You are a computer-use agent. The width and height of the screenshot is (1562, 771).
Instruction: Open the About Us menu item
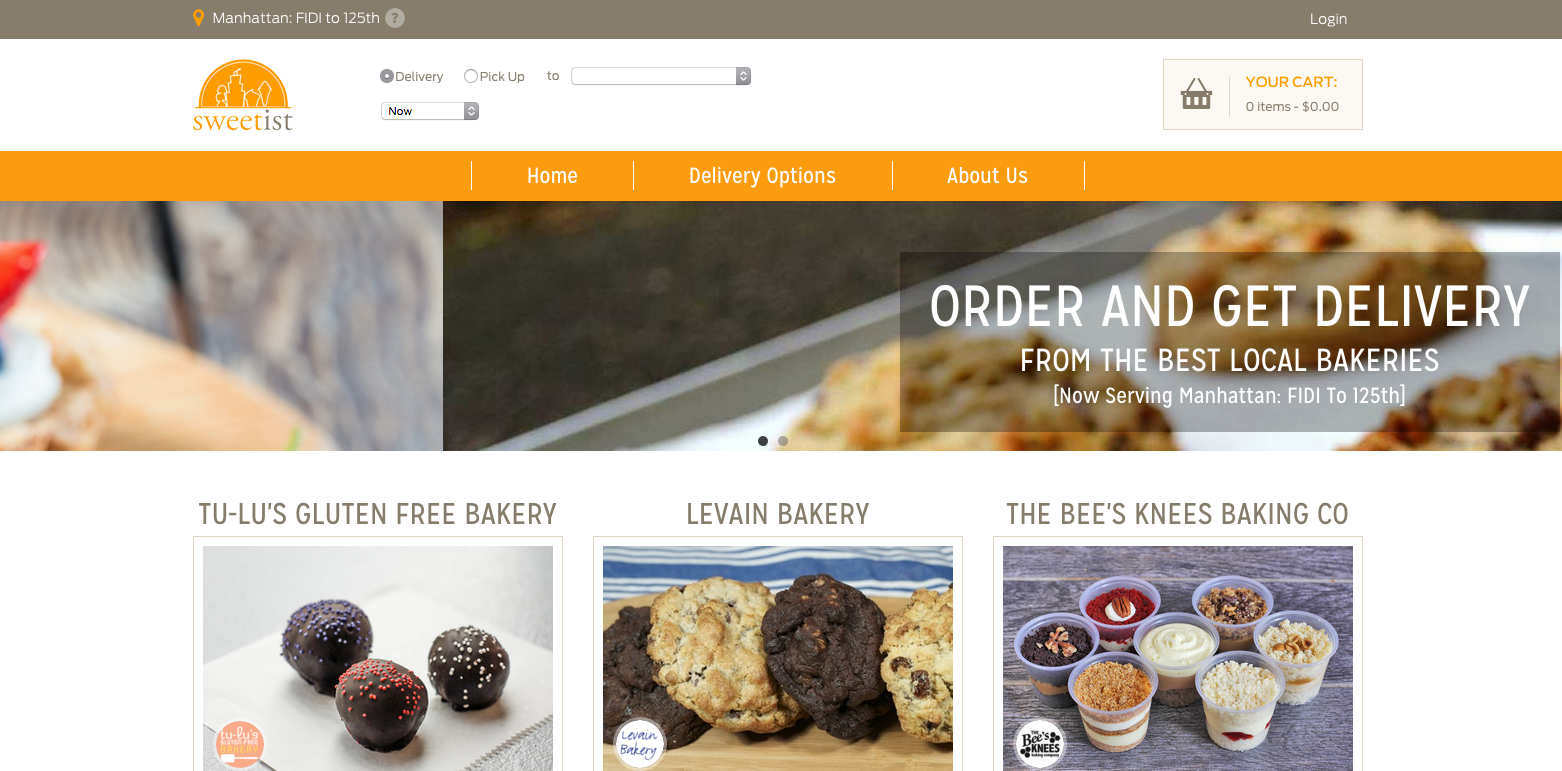pos(987,176)
